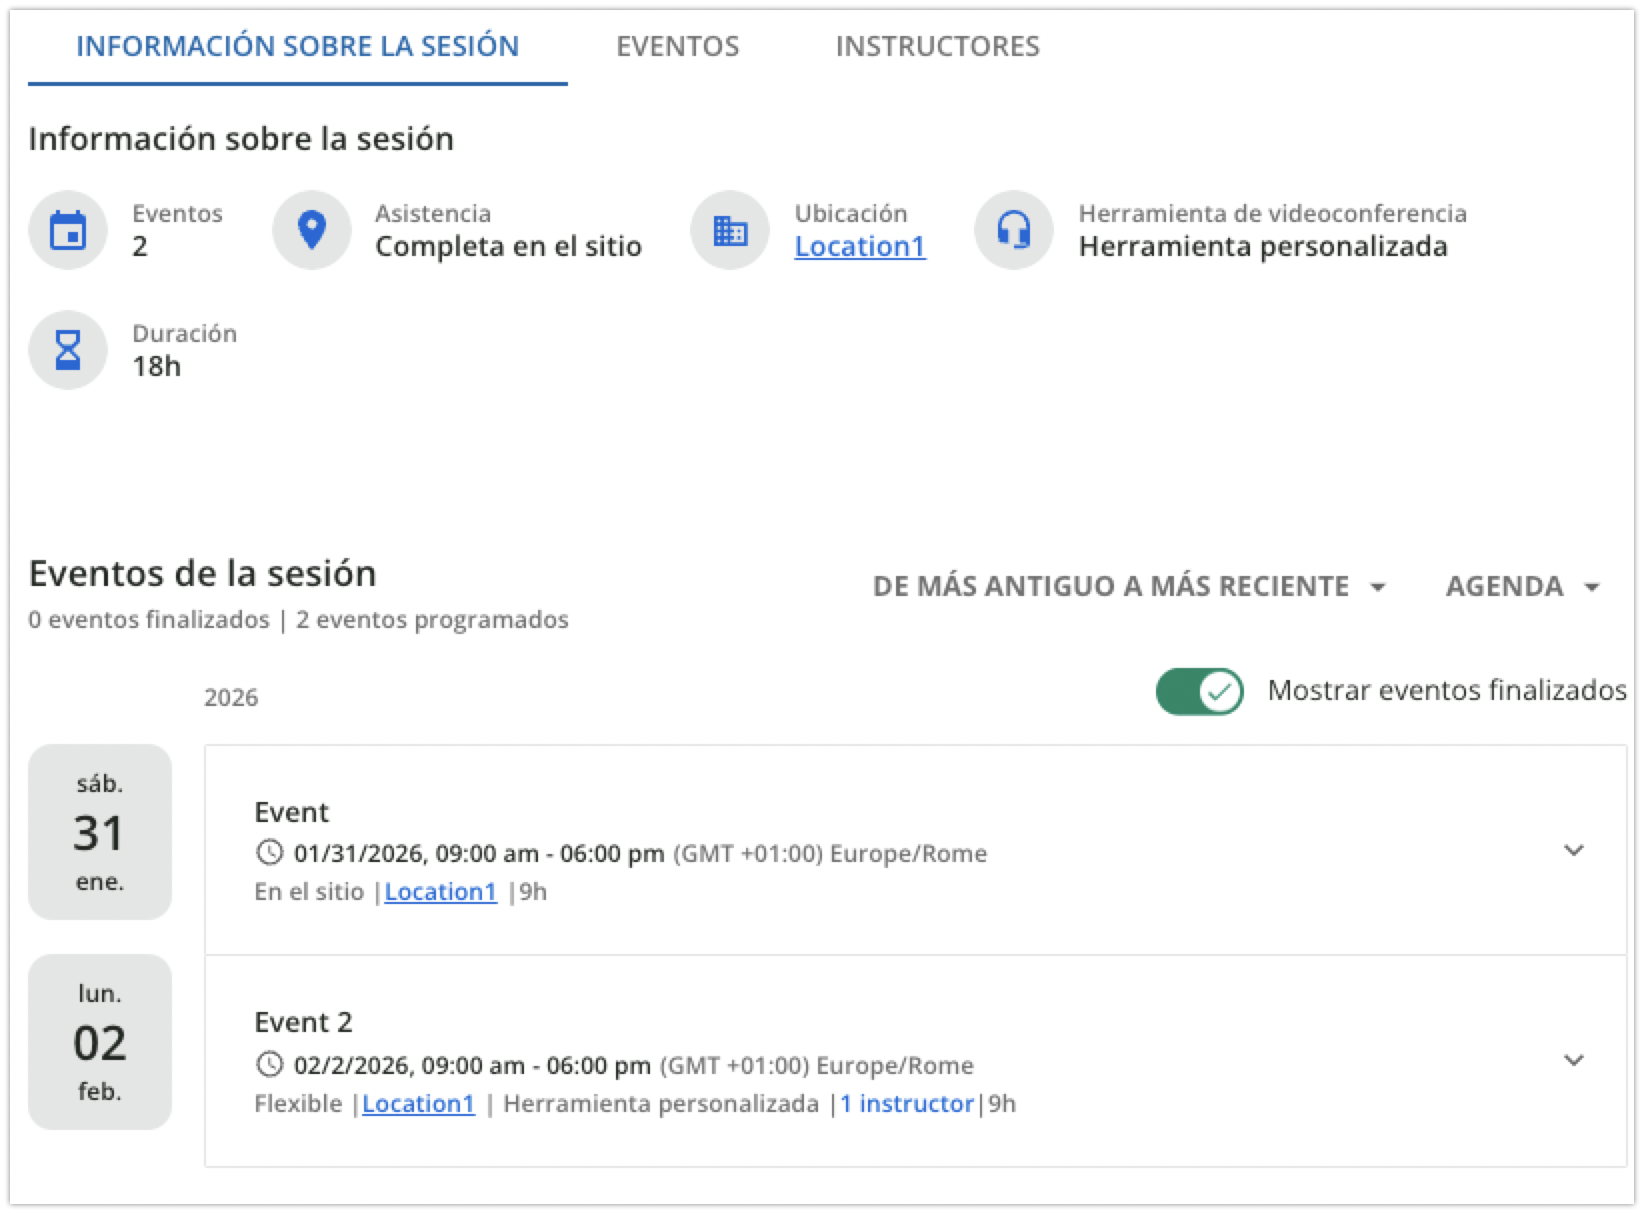Viewport: 1644px width, 1214px height.
Task: Click the Event 2 title
Action: point(303,1022)
